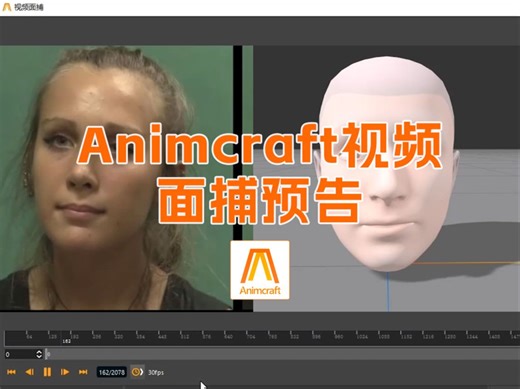Image resolution: width=520 pixels, height=389 pixels.
Task: Click the Animcraft icon in the title bar
Action: [x=7, y=7]
